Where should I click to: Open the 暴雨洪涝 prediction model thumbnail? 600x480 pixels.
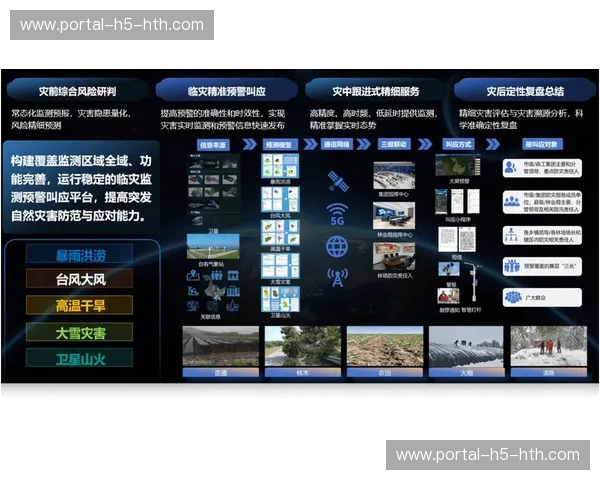[280, 166]
